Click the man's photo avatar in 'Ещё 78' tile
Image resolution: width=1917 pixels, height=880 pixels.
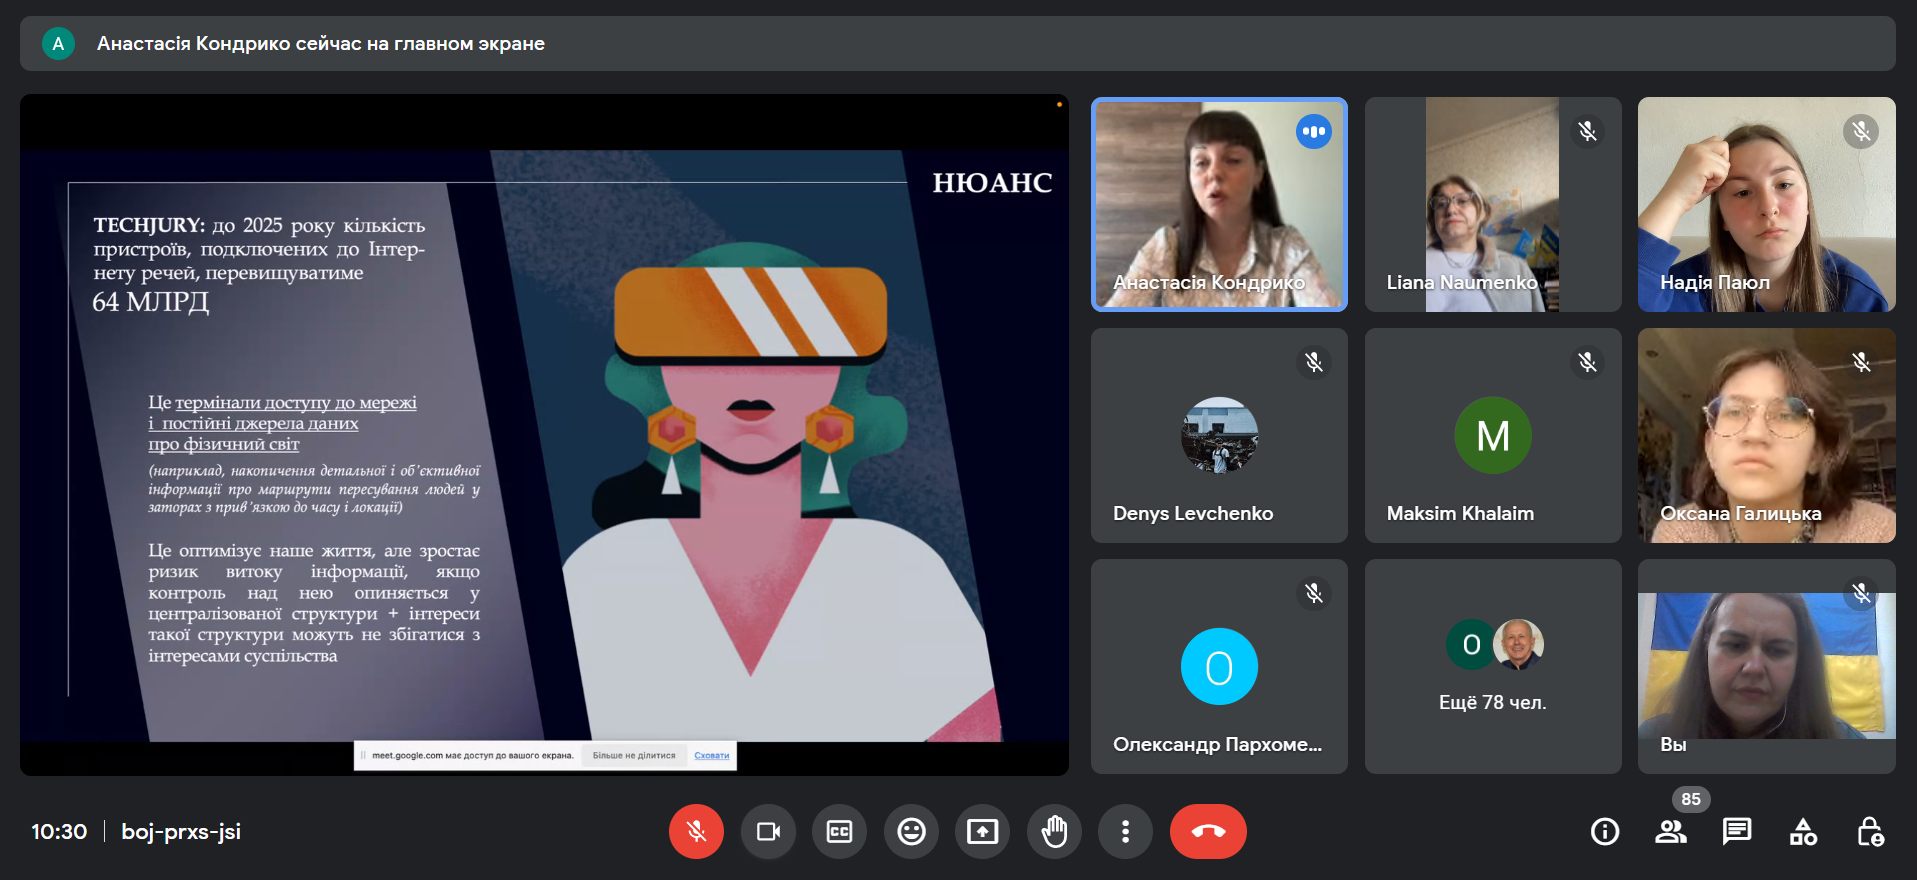(x=1518, y=645)
